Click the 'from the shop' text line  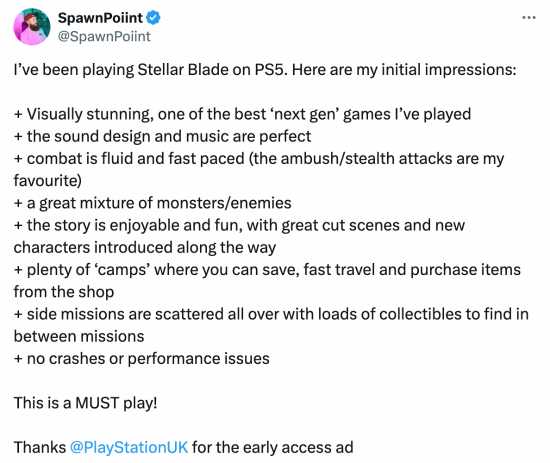[x=64, y=292]
